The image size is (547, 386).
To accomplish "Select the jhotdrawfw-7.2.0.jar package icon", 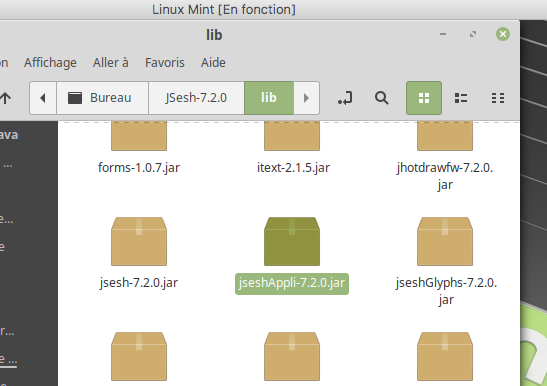I will click(445, 136).
